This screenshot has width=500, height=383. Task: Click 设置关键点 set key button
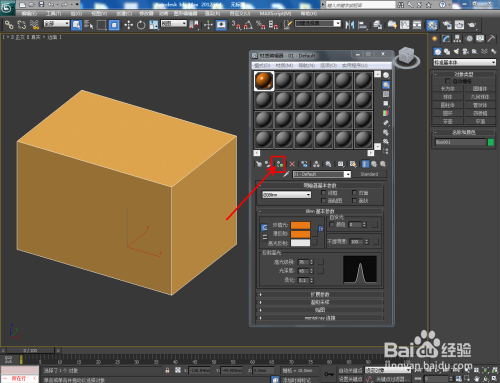(x=350, y=379)
